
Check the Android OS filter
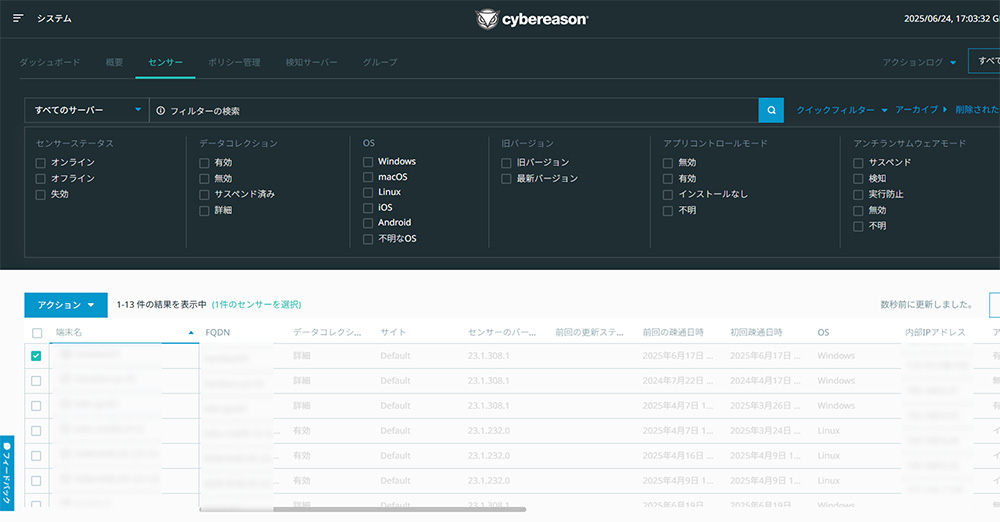tap(368, 223)
